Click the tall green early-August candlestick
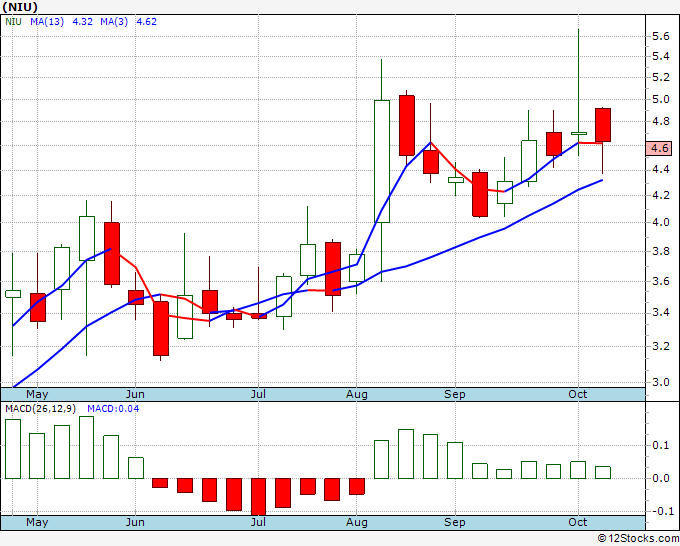This screenshot has height=546, width=680. [382, 161]
